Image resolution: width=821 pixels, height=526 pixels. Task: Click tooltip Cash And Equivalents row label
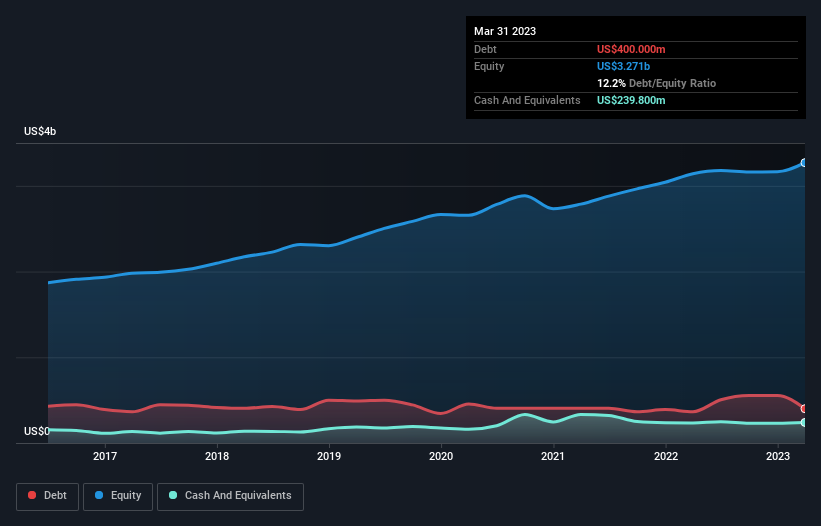[527, 100]
